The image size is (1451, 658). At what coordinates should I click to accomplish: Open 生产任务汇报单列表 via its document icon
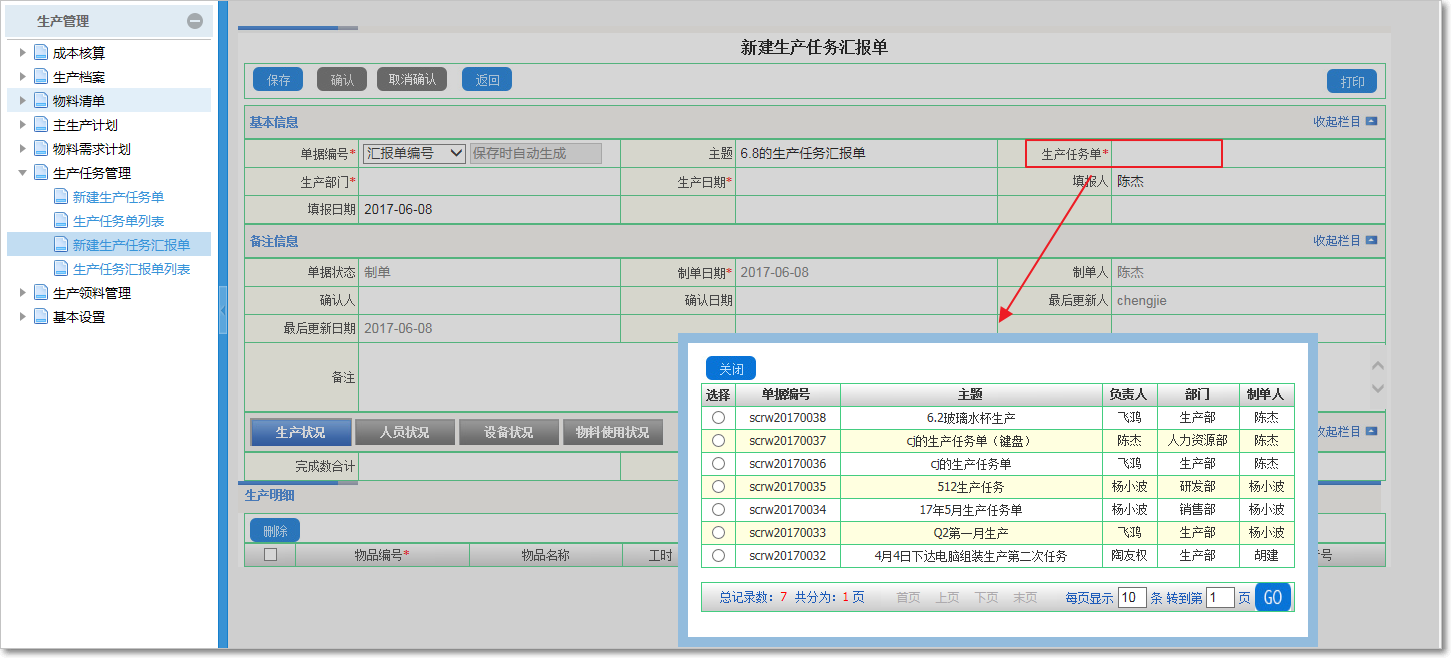[61, 268]
